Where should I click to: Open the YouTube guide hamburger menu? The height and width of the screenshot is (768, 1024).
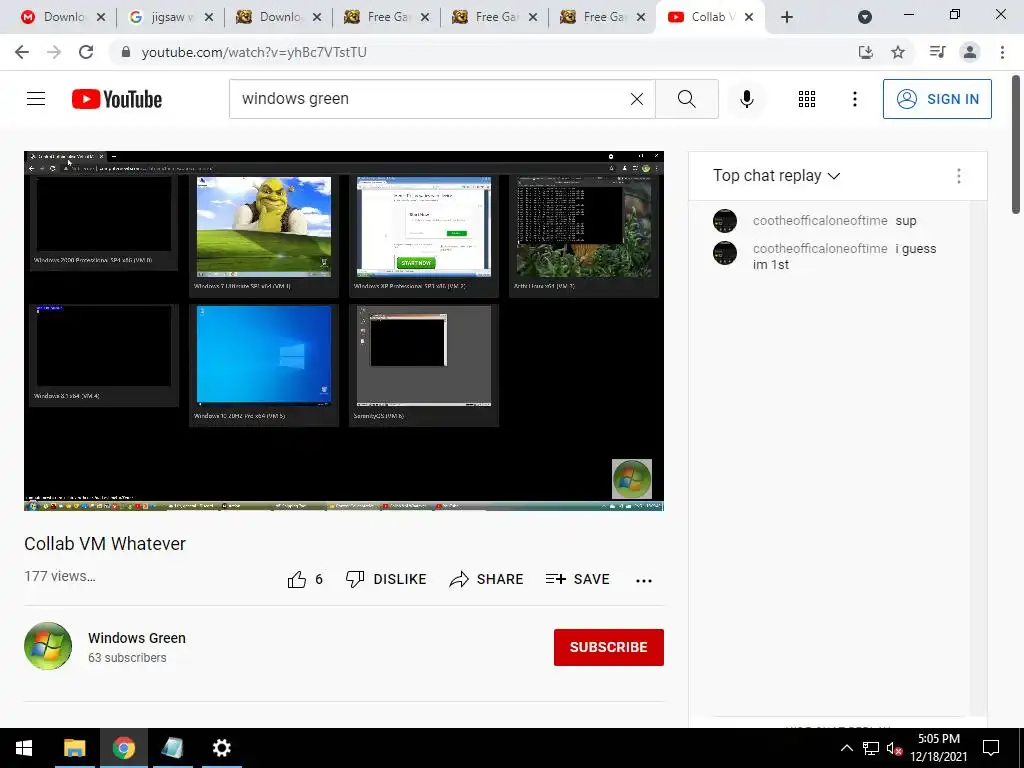36,99
